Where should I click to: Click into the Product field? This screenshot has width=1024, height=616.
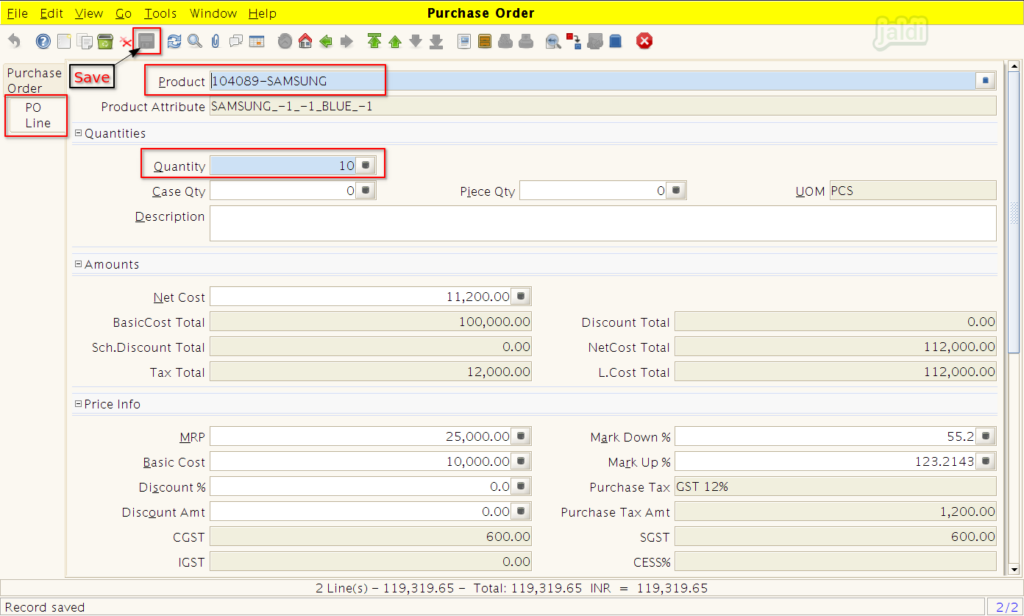click(592, 81)
